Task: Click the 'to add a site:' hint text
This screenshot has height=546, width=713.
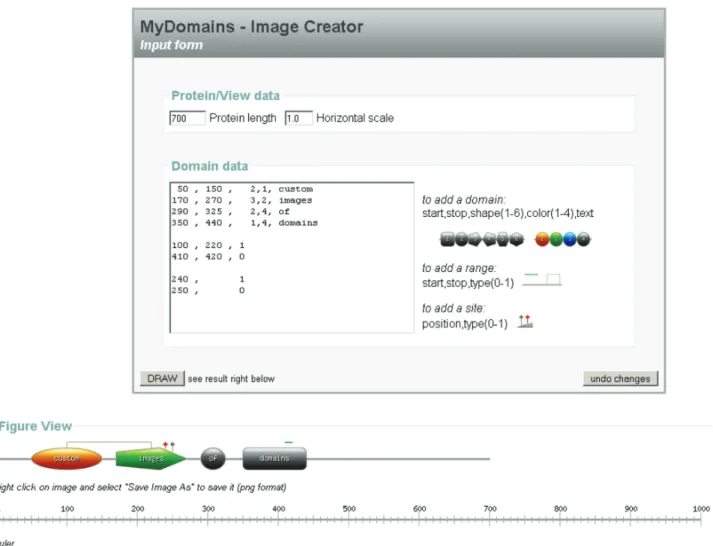Action: 453,308
